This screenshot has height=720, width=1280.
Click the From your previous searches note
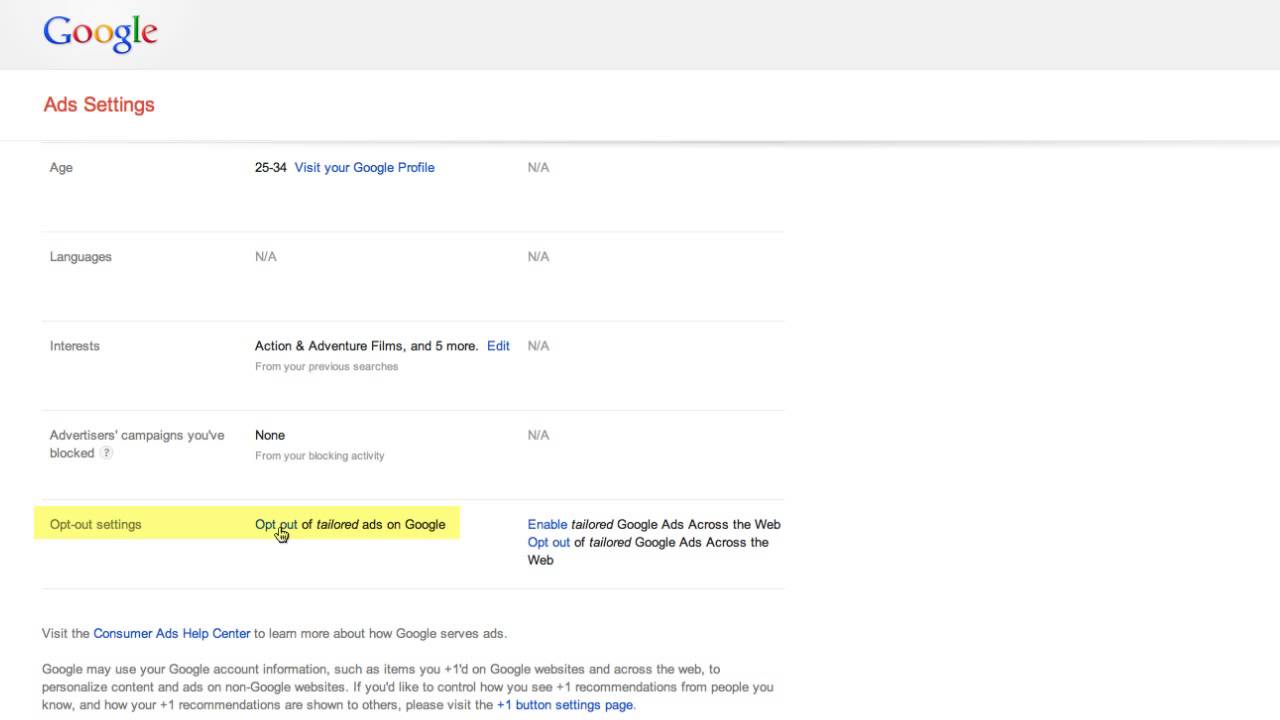pyautogui.click(x=326, y=367)
